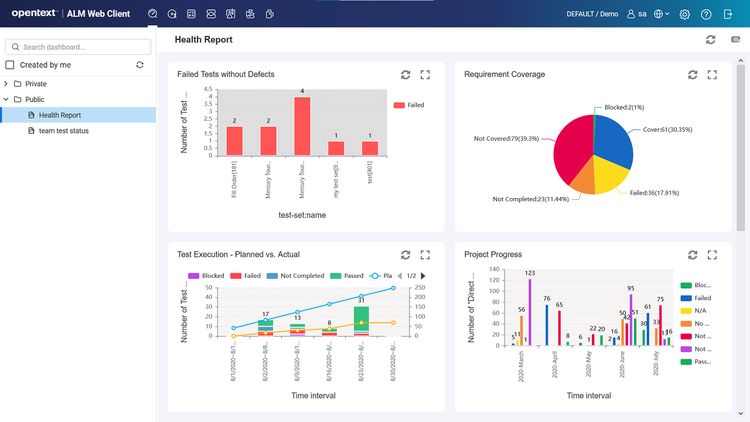The image size is (750, 422).
Task: Click the Not Covered red pie slice
Action: tap(572, 146)
